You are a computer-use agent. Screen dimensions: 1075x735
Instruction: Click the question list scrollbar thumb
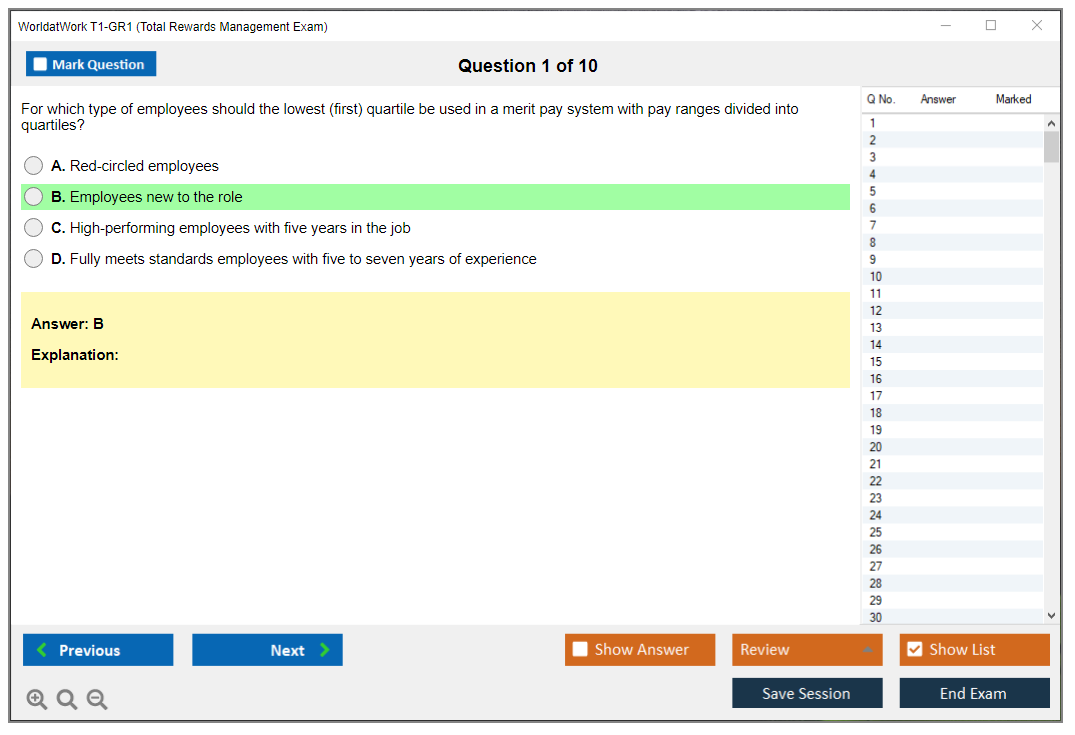[x=1050, y=147]
